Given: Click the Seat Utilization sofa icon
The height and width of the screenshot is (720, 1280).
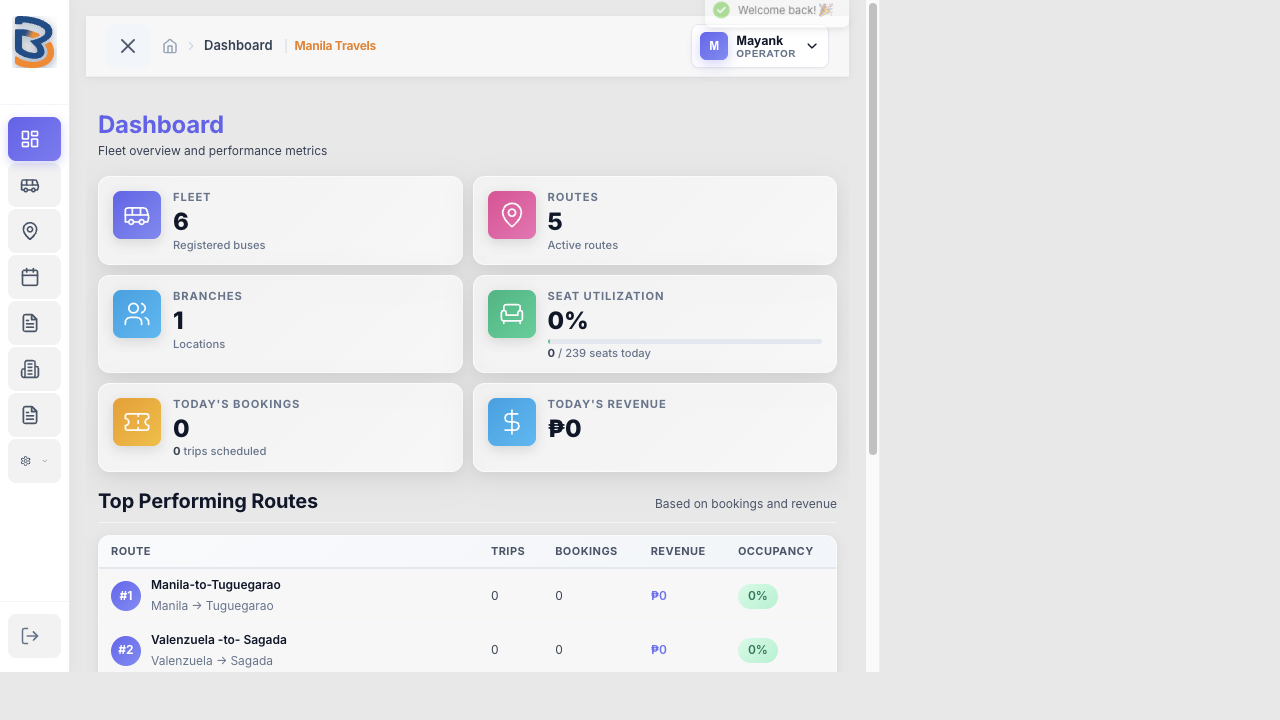Looking at the screenshot, I should pos(512,314).
